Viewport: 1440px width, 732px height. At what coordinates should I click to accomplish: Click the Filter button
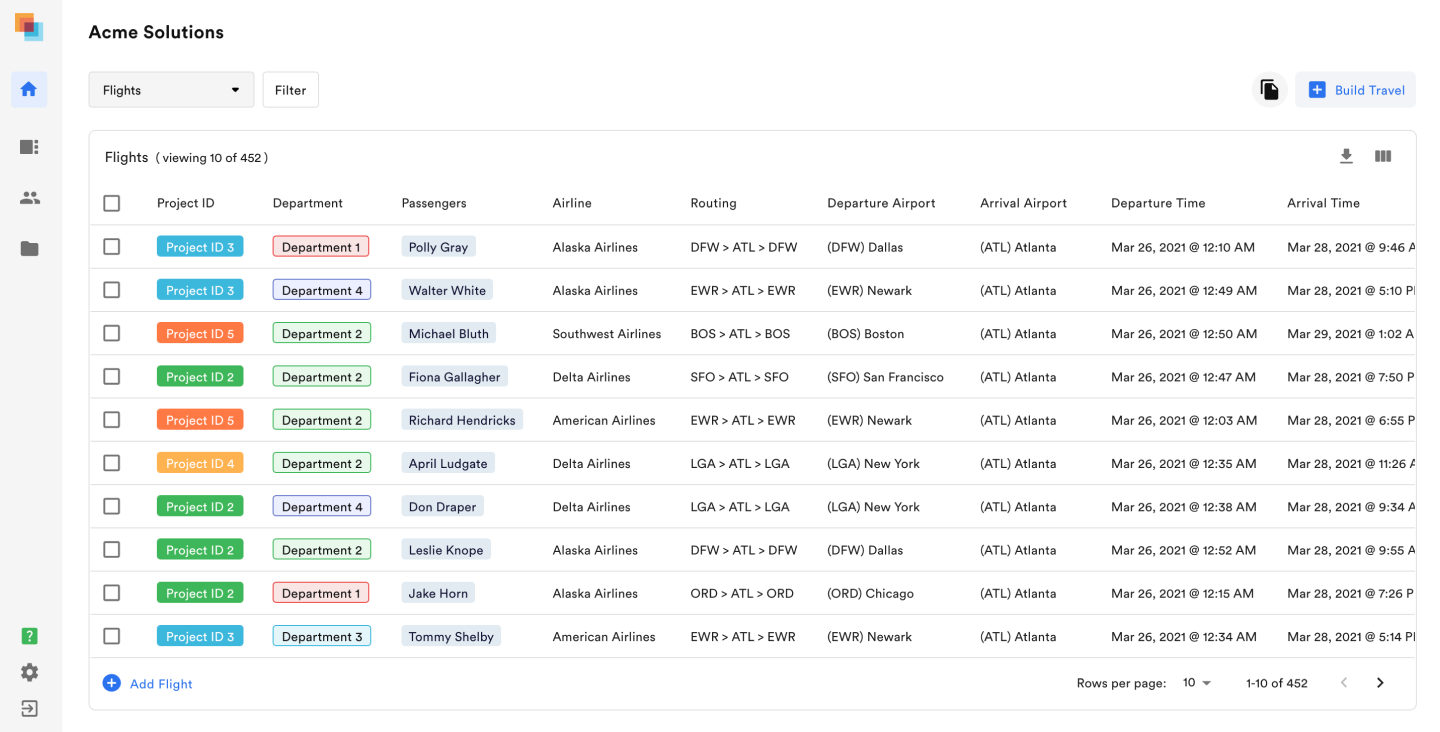point(290,90)
